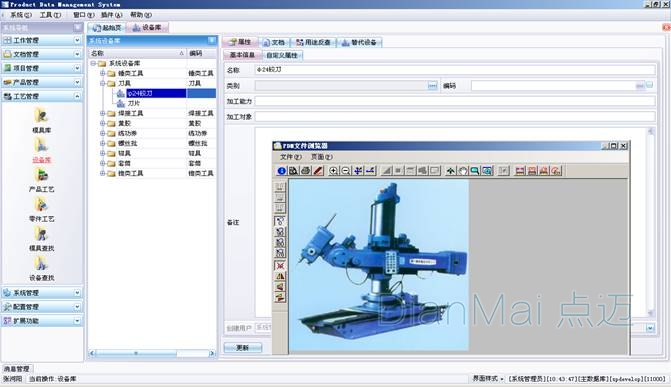Click the blue info icon in viewer toolbar
The height and width of the screenshot is (387, 671).
click(x=282, y=171)
